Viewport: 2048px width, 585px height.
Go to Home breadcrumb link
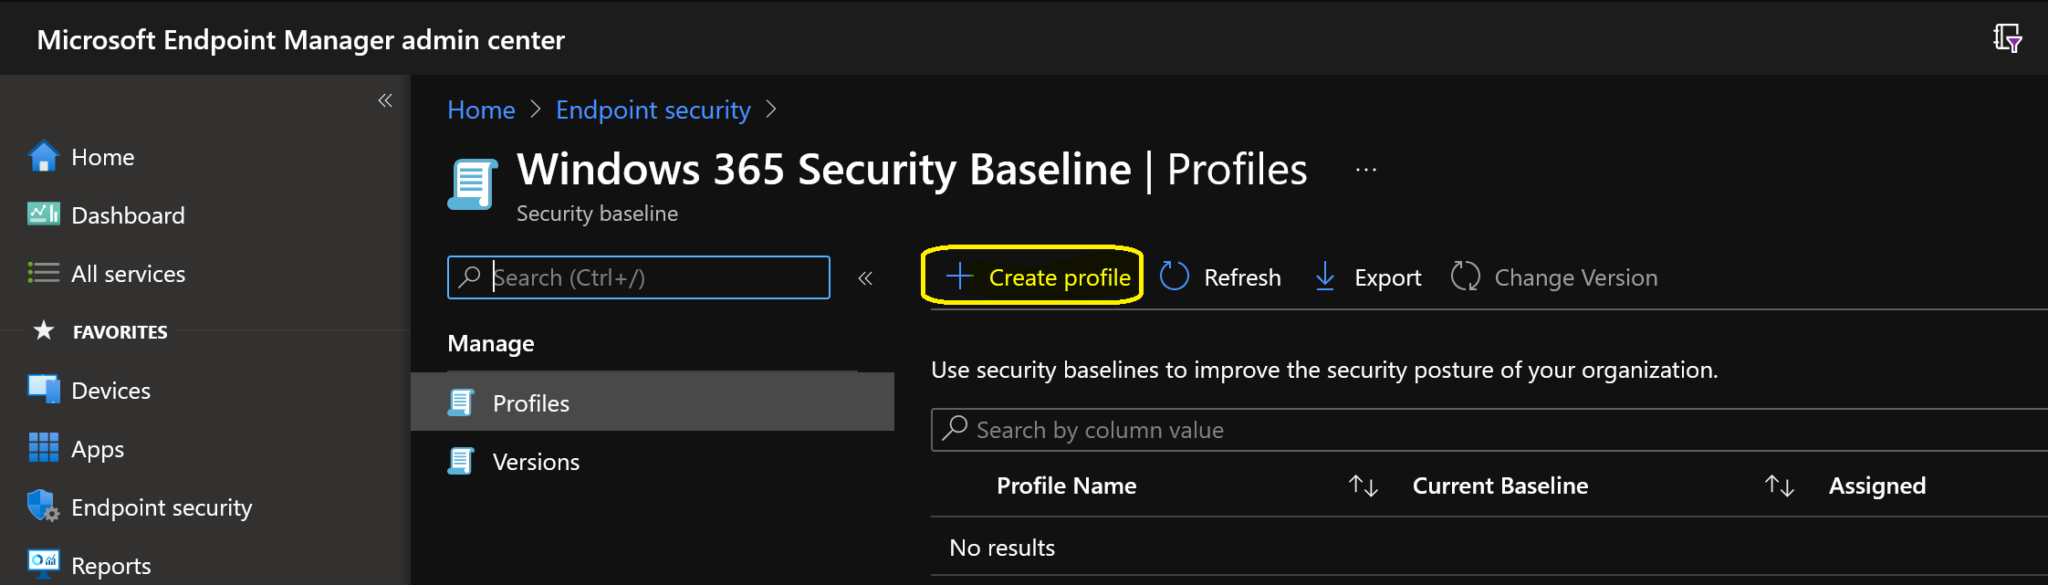481,110
